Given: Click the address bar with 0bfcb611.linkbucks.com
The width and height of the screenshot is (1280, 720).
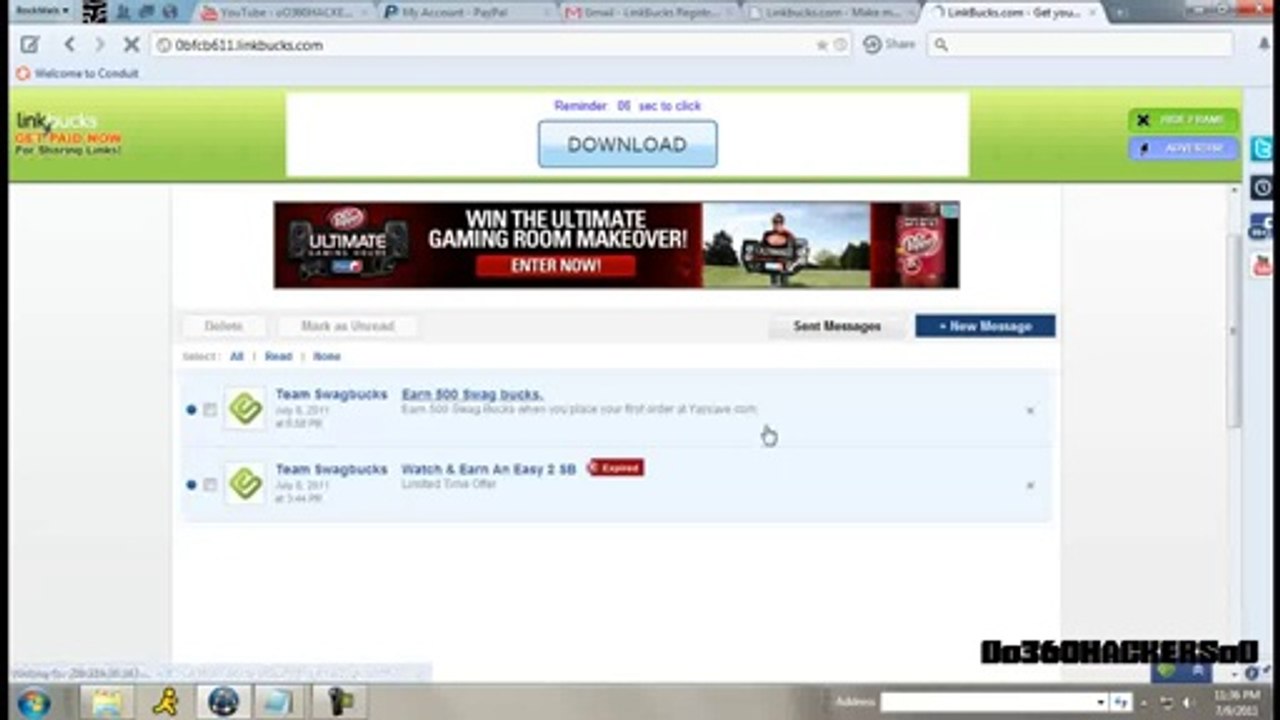Looking at the screenshot, I should [x=500, y=45].
